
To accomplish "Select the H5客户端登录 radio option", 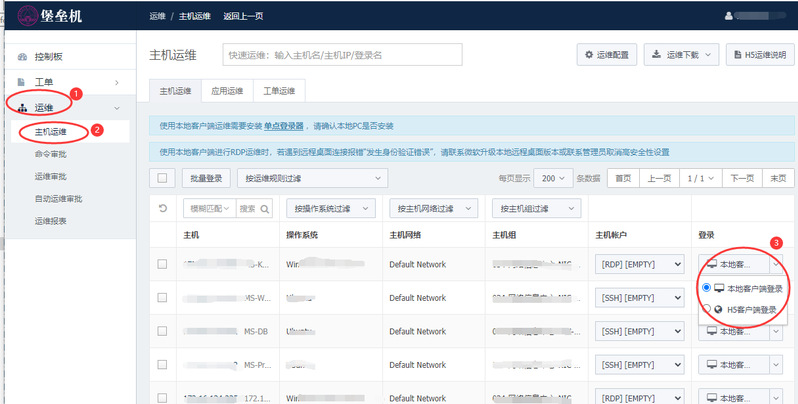I will pos(708,310).
